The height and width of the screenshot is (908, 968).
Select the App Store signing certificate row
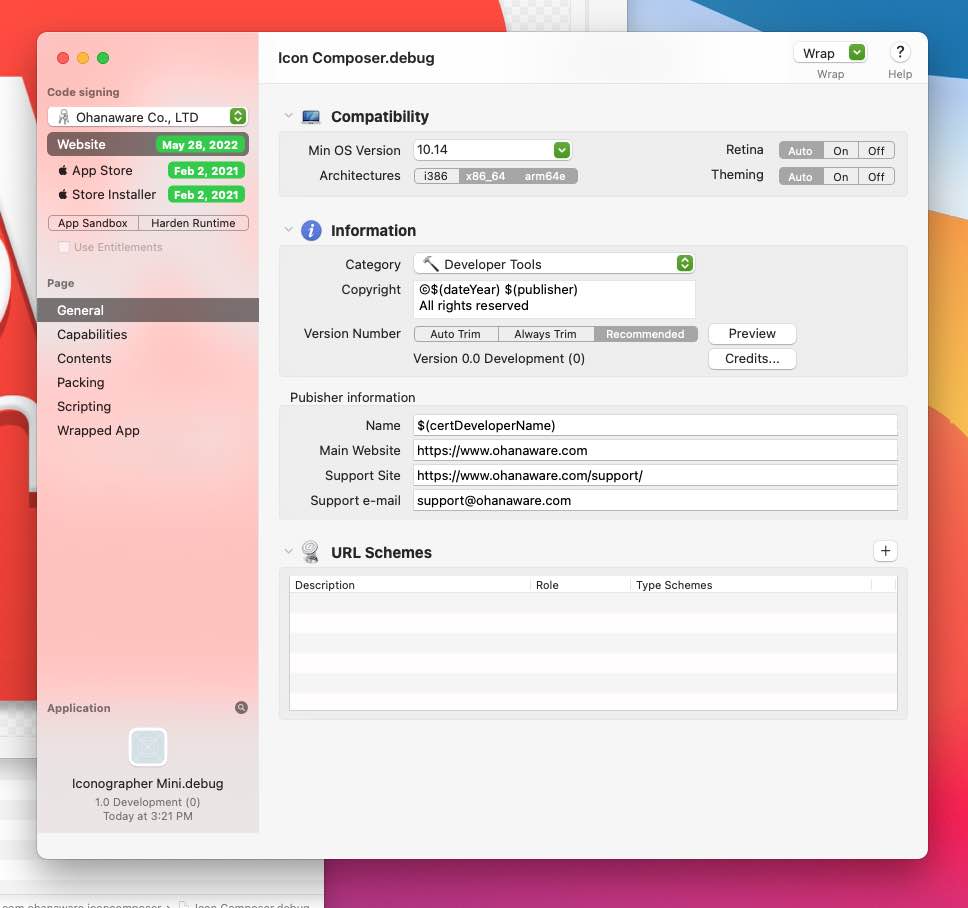point(148,170)
